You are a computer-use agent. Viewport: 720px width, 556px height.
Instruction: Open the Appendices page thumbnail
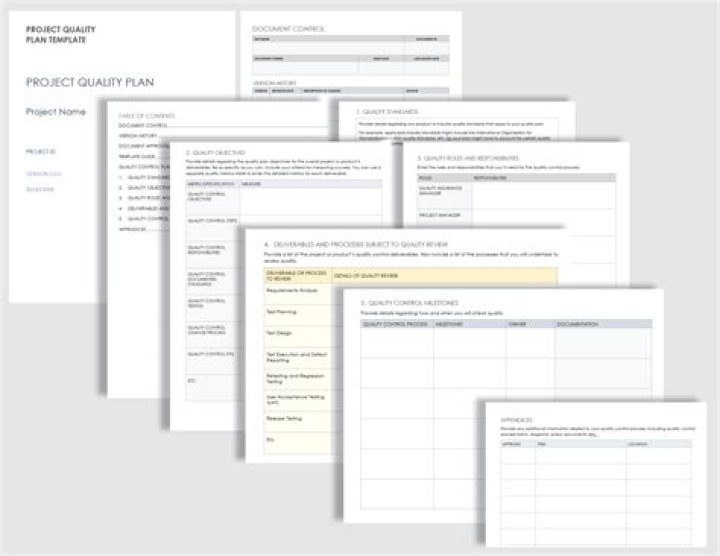click(x=596, y=474)
